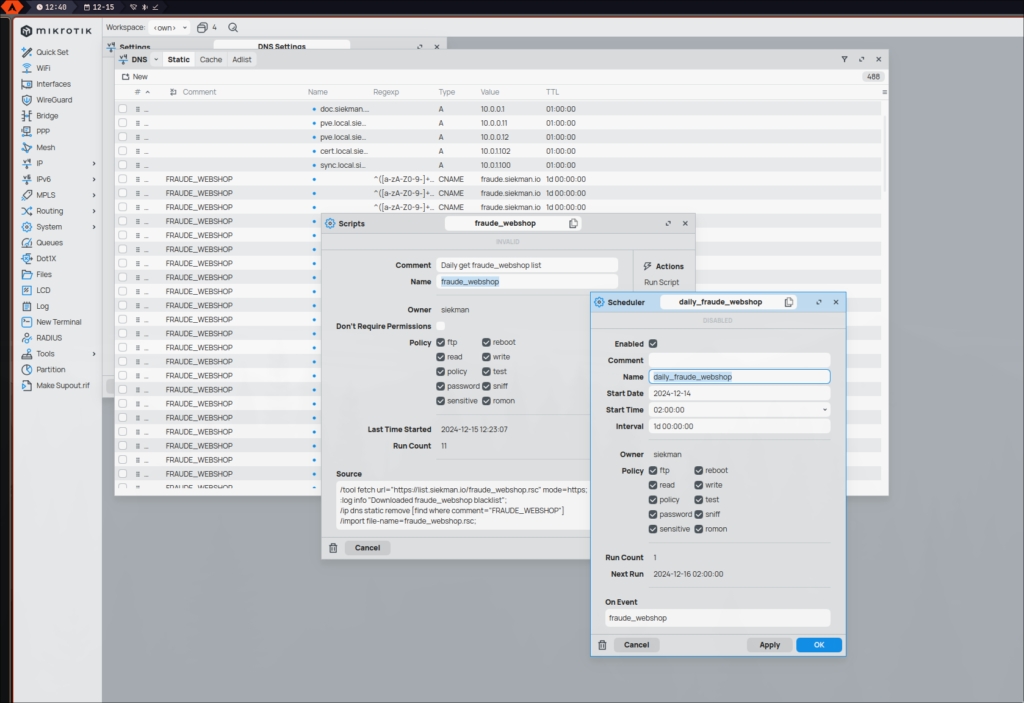
Task: Switch to the Static tab
Action: [178, 59]
